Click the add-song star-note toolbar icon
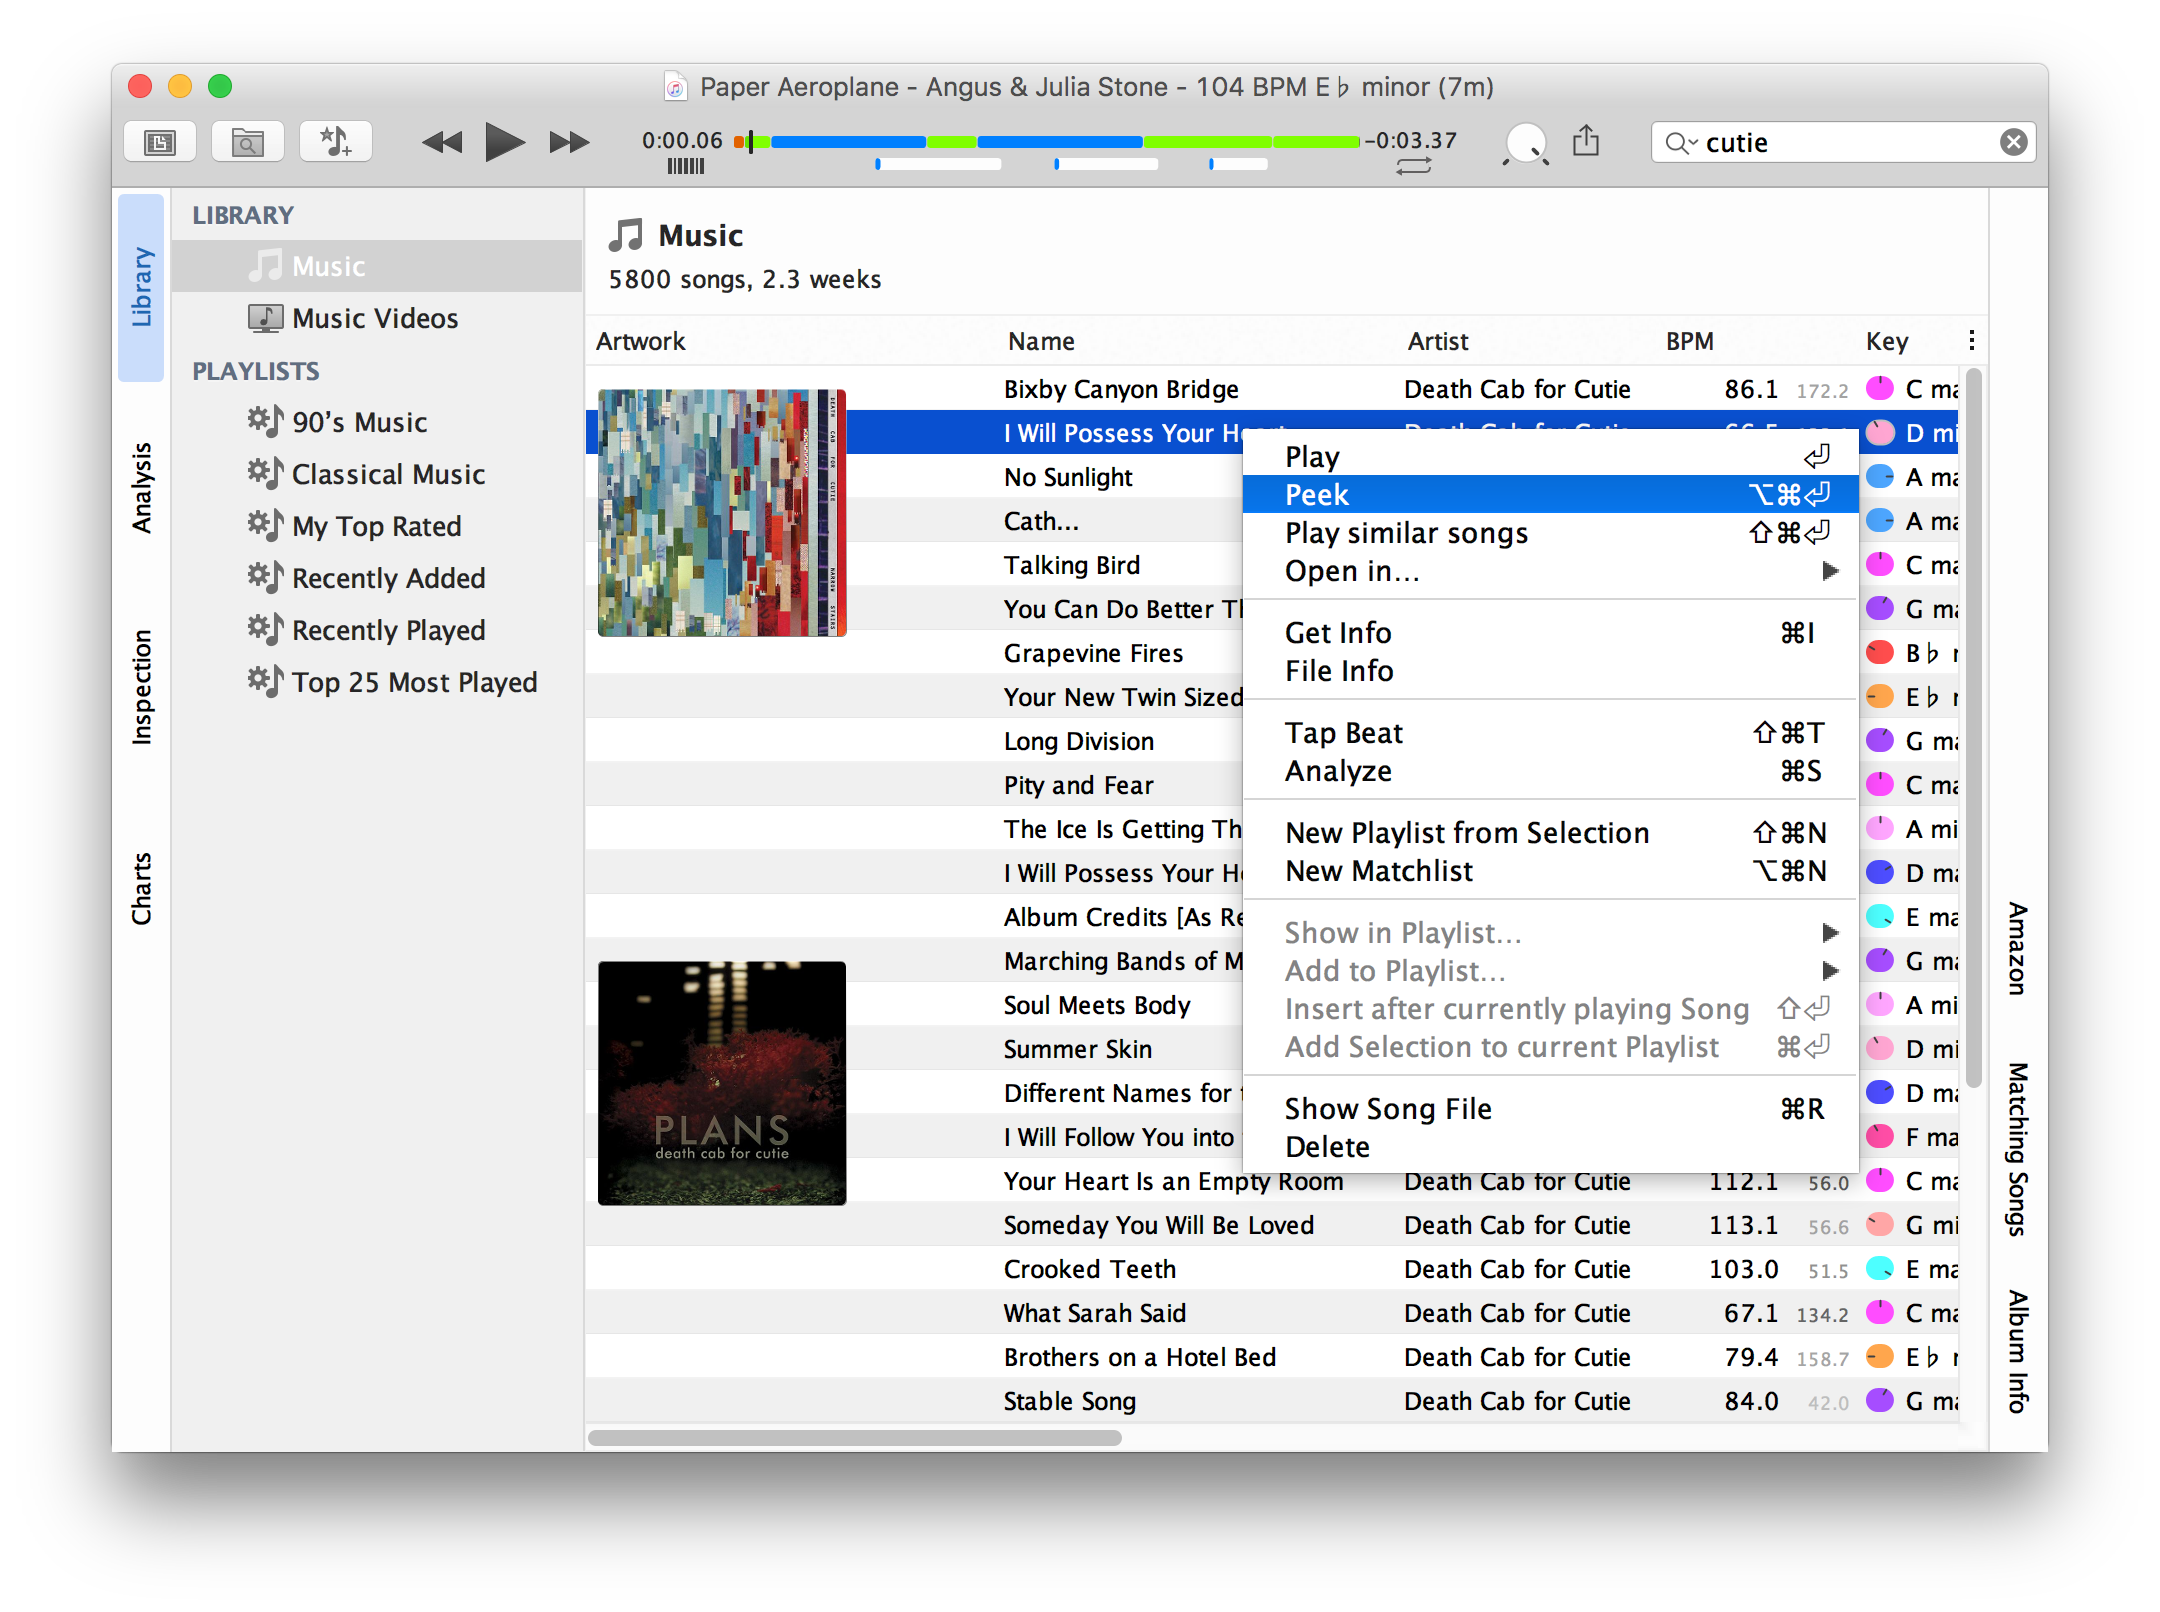 [335, 141]
